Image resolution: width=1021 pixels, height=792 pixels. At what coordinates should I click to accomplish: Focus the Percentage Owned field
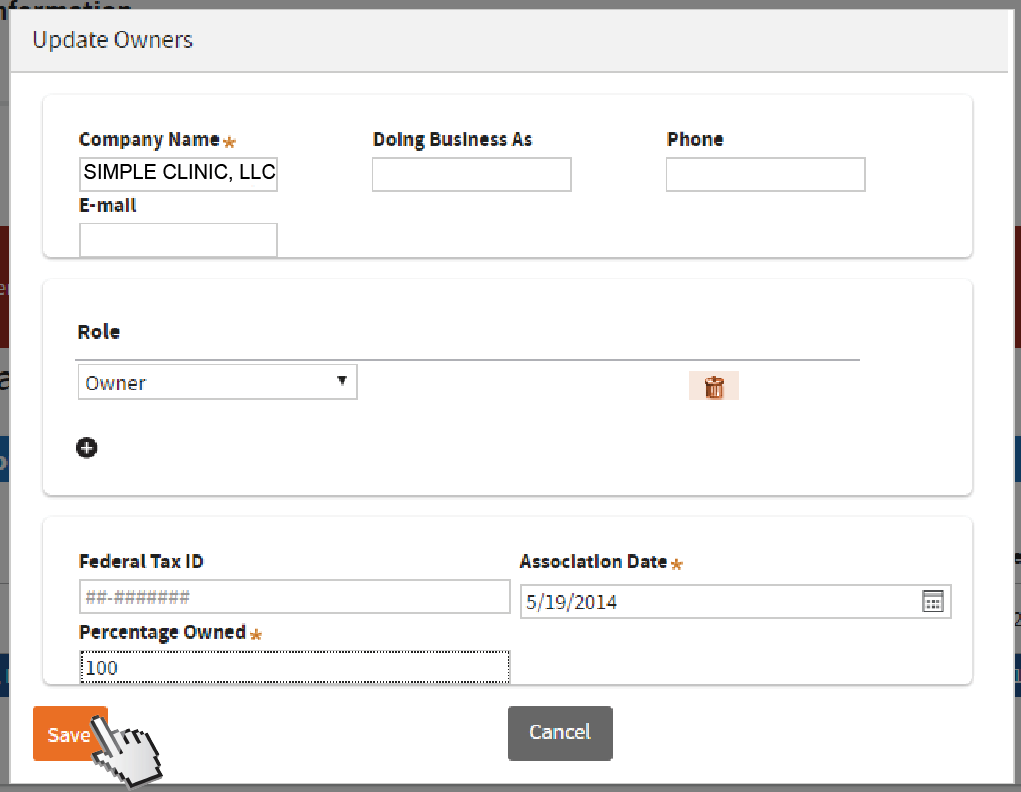point(294,666)
